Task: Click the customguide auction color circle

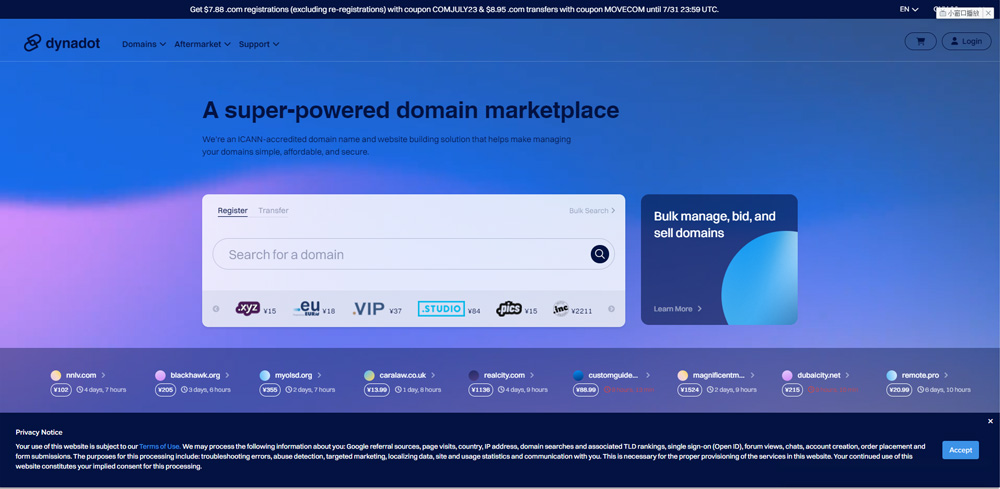Action: (578, 376)
